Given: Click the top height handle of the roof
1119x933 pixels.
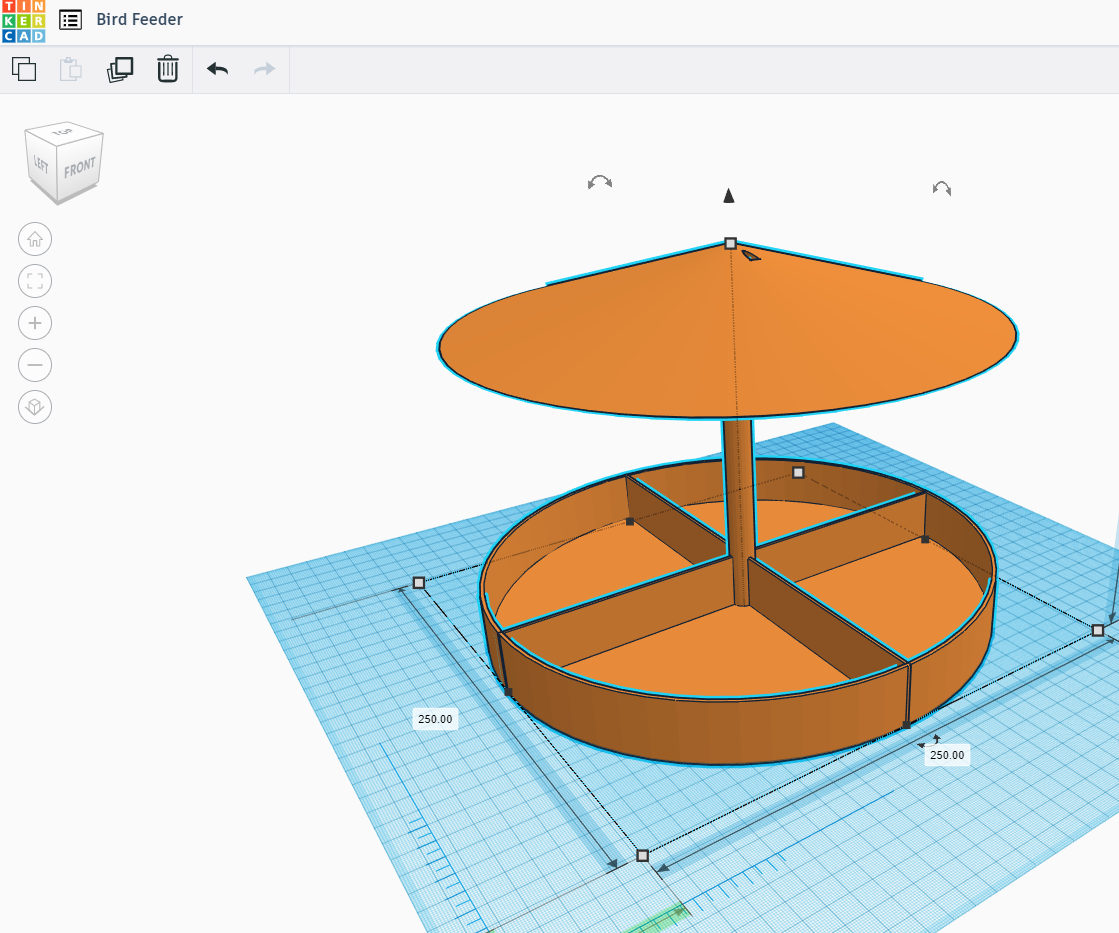Looking at the screenshot, I should [729, 243].
